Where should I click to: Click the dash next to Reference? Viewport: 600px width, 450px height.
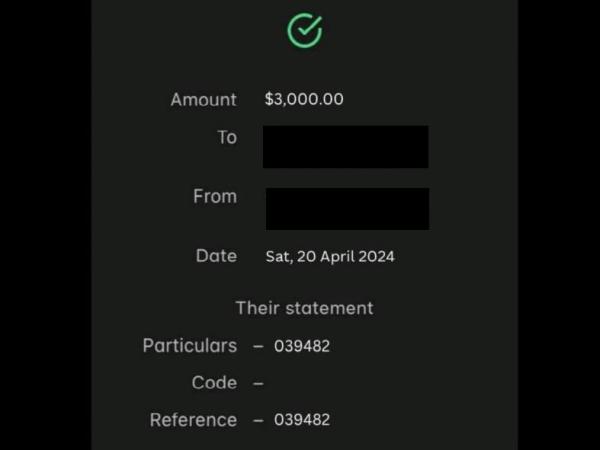tap(258, 420)
